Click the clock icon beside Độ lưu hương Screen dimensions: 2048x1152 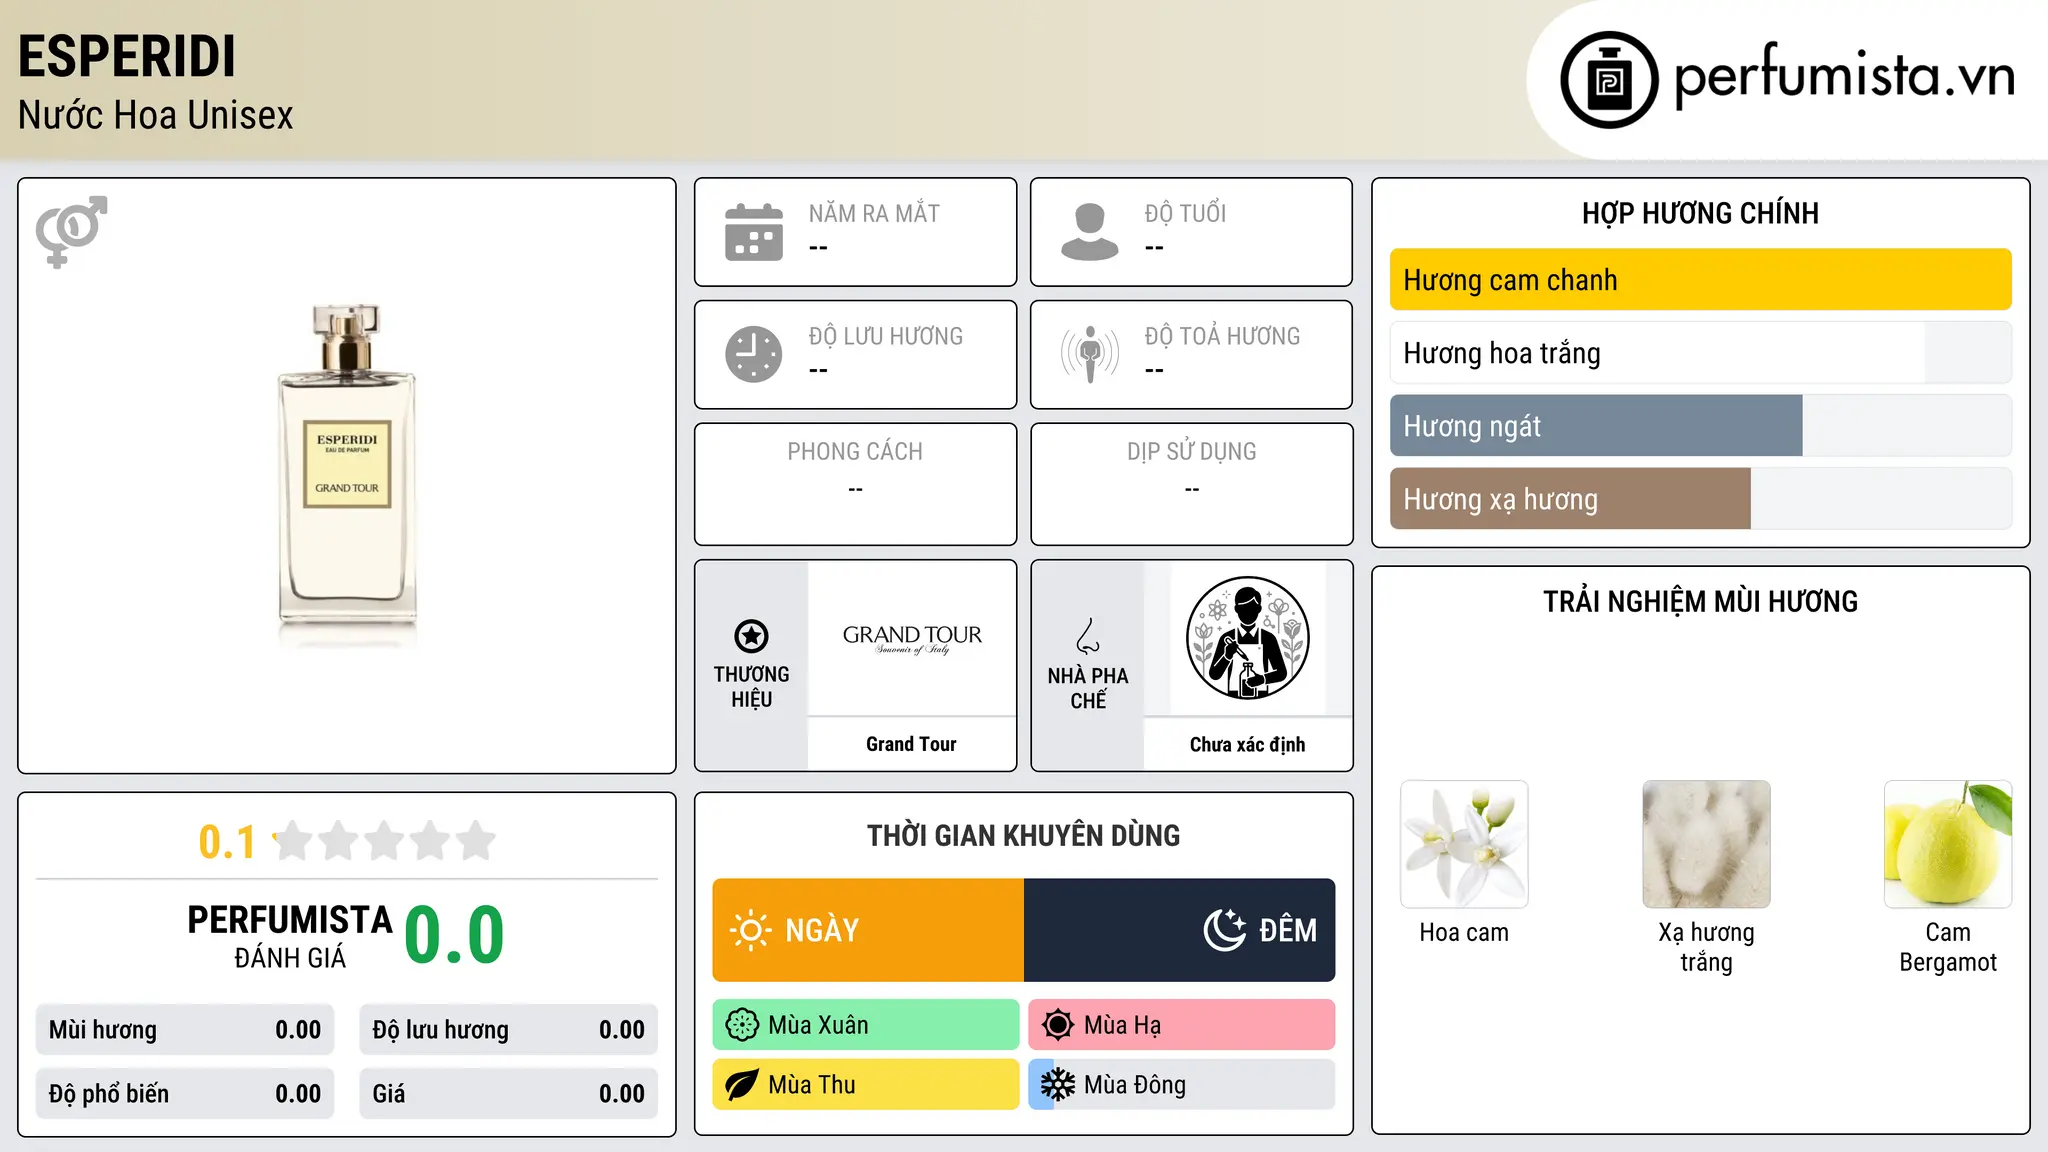point(754,354)
